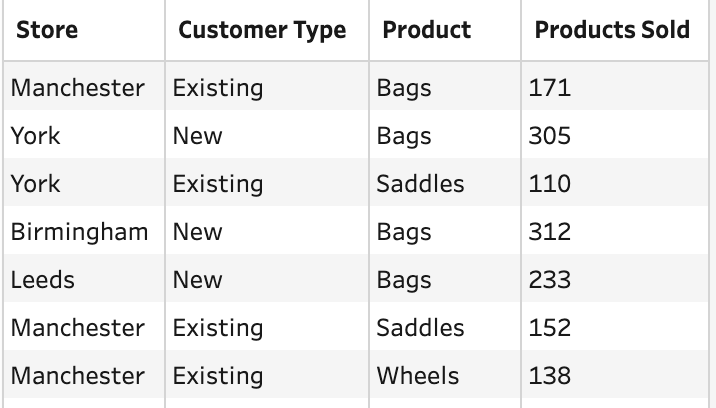The image size is (716, 408).
Task: Click the Store column header
Action: point(47,30)
